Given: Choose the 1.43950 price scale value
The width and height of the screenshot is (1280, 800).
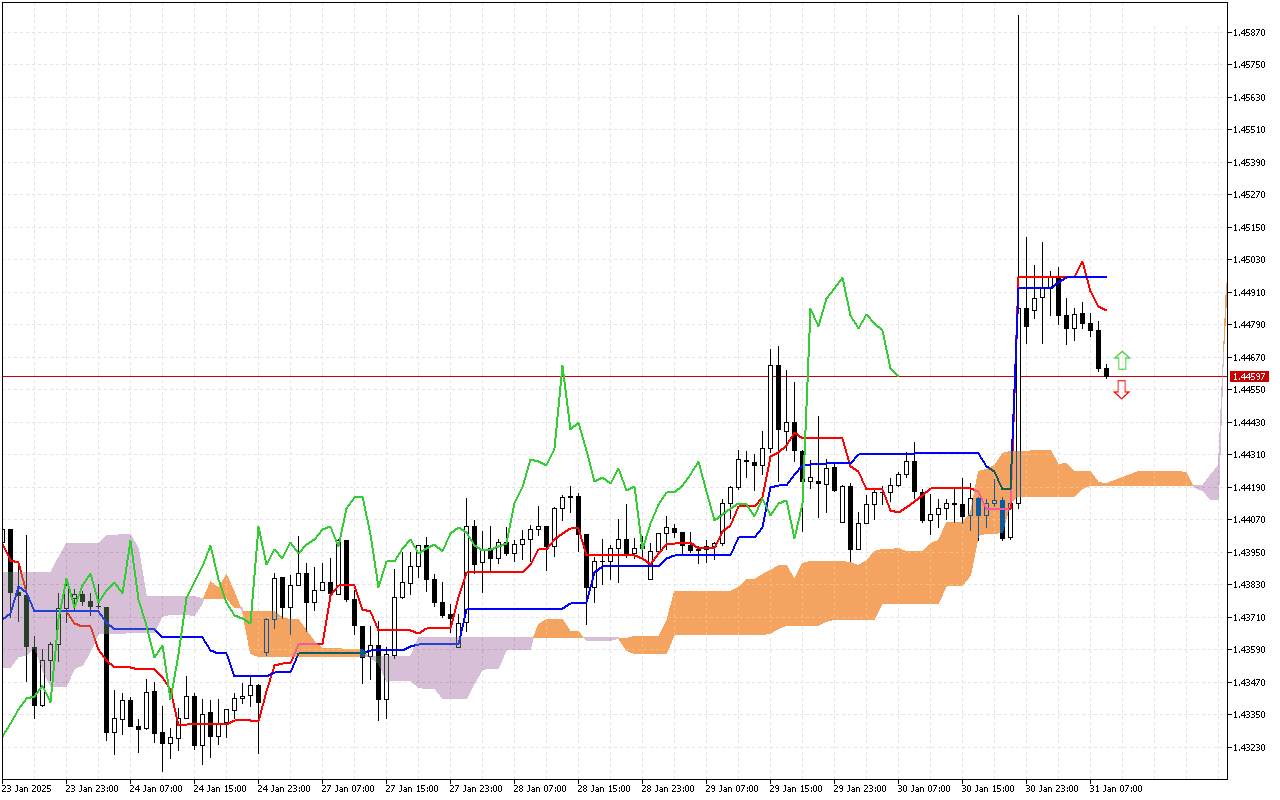Looking at the screenshot, I should (x=1250, y=553).
